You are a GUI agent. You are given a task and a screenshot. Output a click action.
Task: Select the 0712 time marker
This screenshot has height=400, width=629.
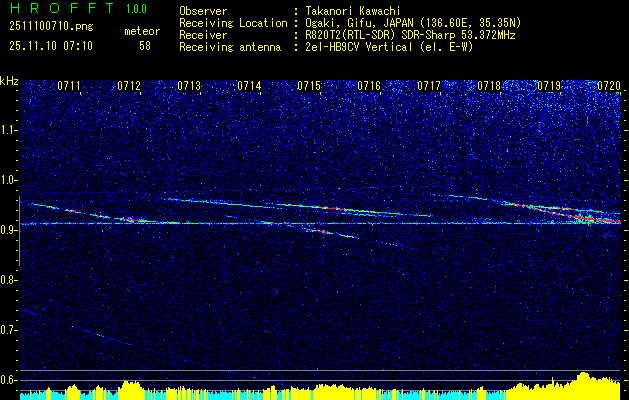(129, 87)
